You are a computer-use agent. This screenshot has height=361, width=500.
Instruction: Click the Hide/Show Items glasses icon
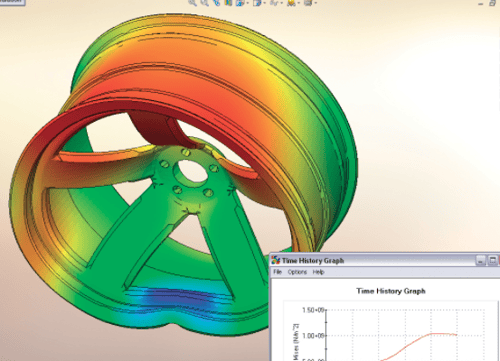(274, 3)
